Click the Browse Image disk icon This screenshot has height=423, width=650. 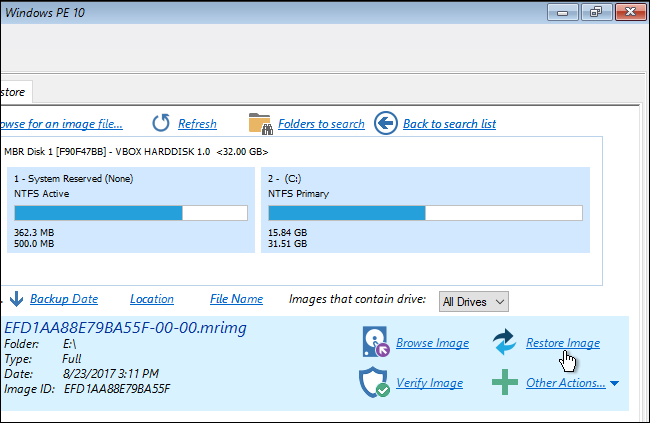point(376,342)
